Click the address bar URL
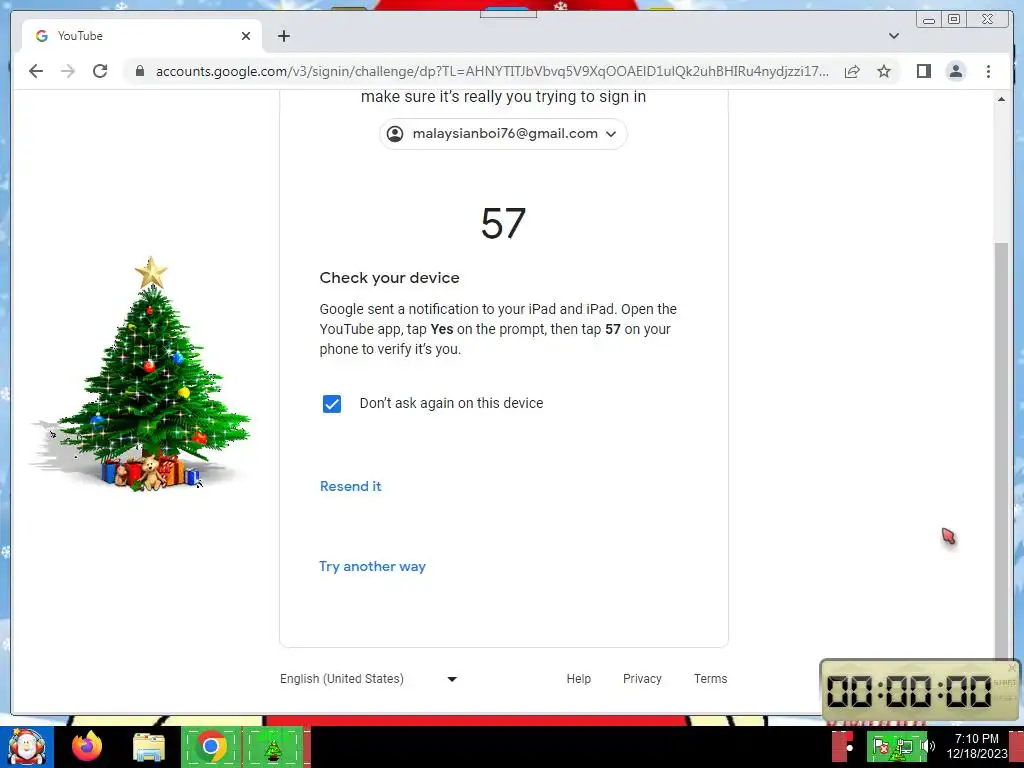1024x768 pixels. 492,71
